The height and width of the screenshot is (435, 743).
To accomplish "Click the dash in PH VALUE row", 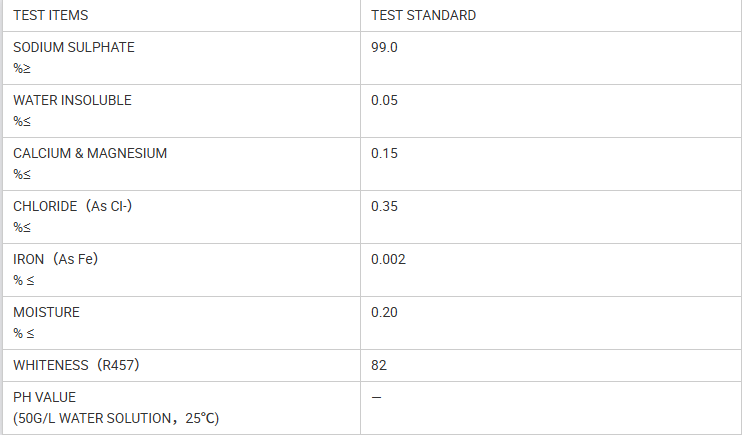I will point(376,397).
